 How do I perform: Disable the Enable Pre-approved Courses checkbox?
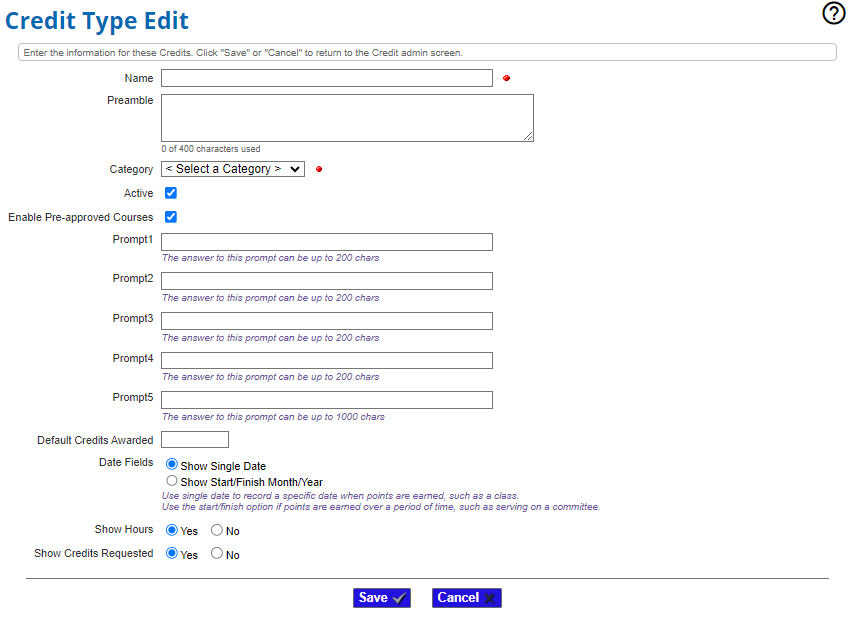(x=171, y=217)
